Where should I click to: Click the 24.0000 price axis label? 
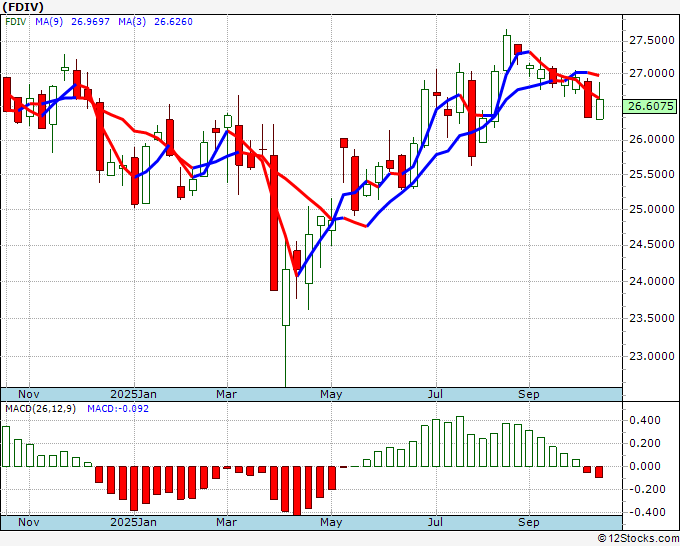click(x=652, y=281)
